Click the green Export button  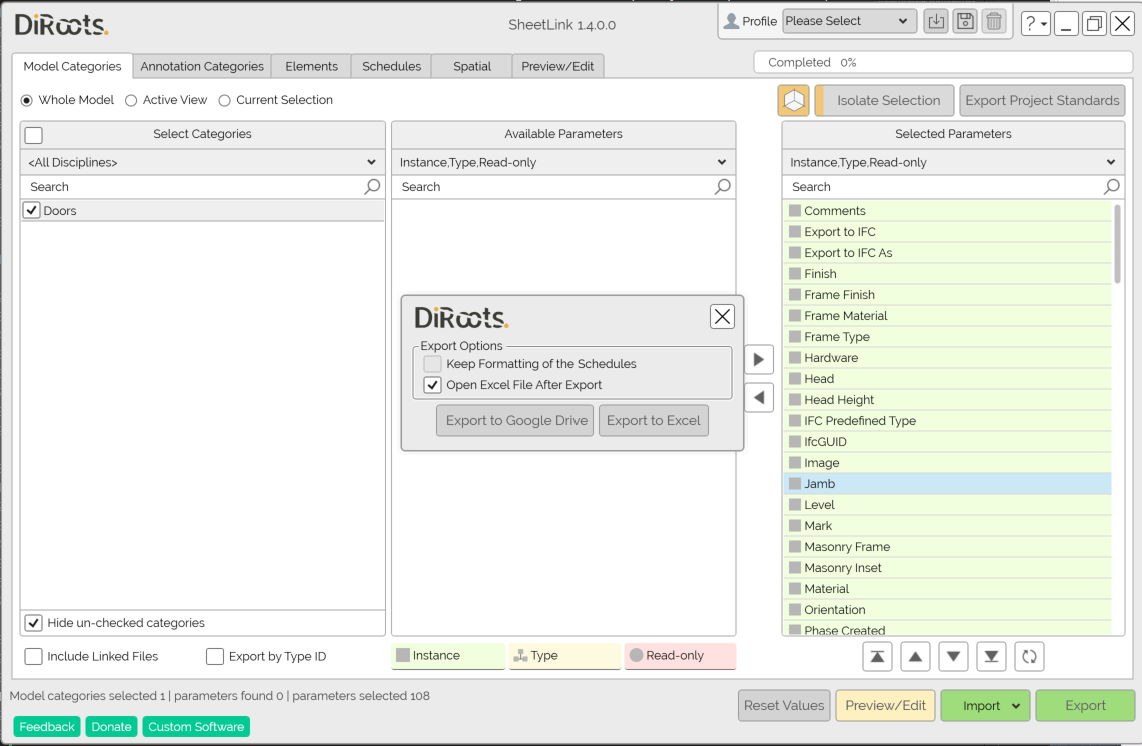coord(1084,705)
